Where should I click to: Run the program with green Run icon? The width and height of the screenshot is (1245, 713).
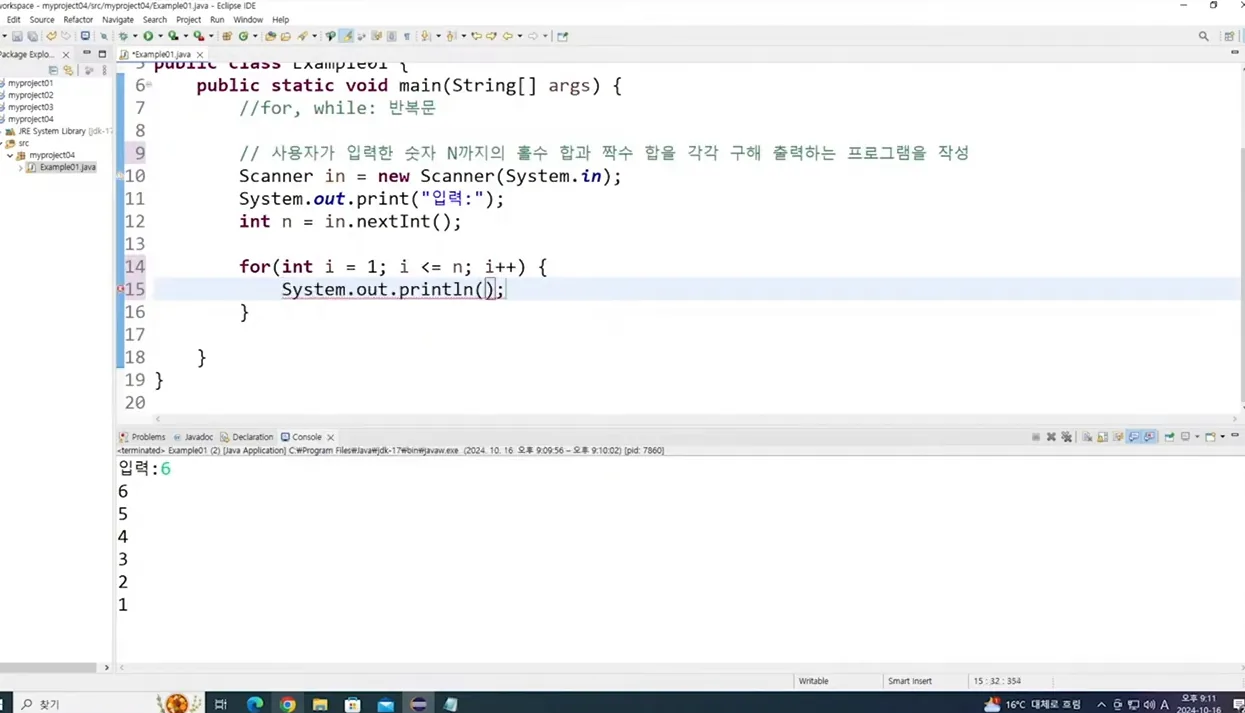148,36
